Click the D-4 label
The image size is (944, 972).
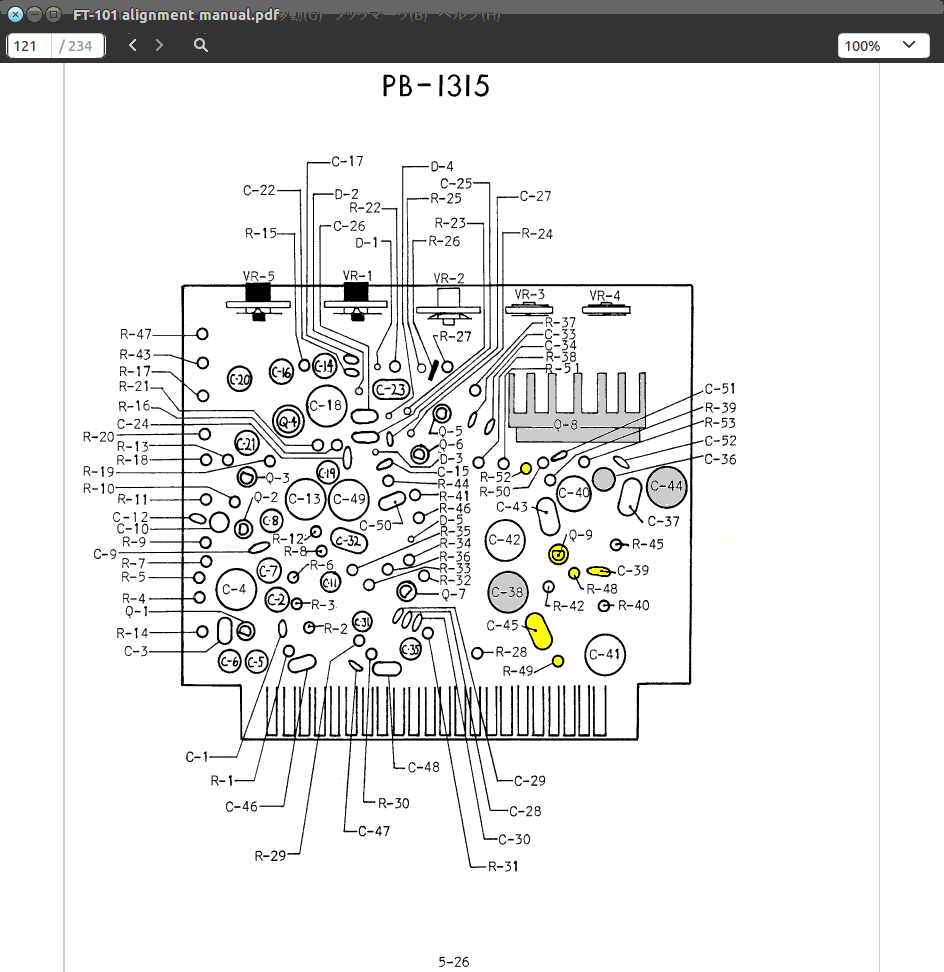tap(442, 166)
